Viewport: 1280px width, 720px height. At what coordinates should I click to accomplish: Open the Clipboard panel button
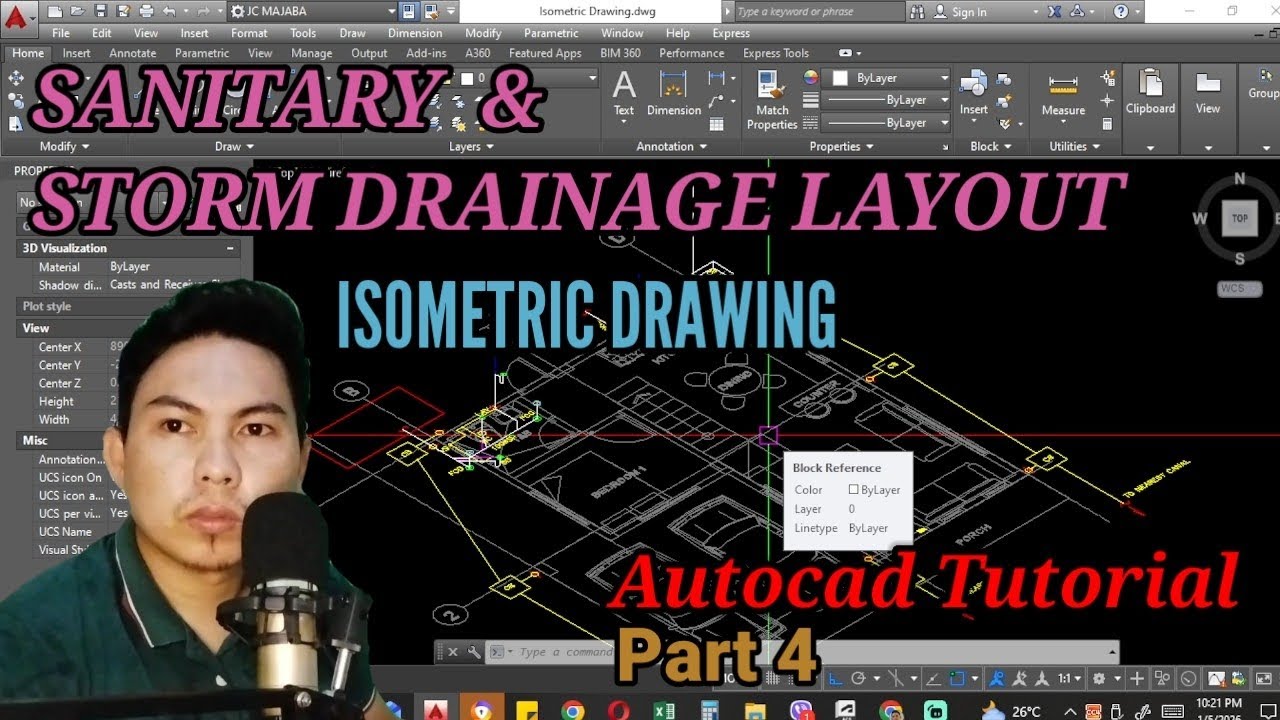[x=1150, y=108]
